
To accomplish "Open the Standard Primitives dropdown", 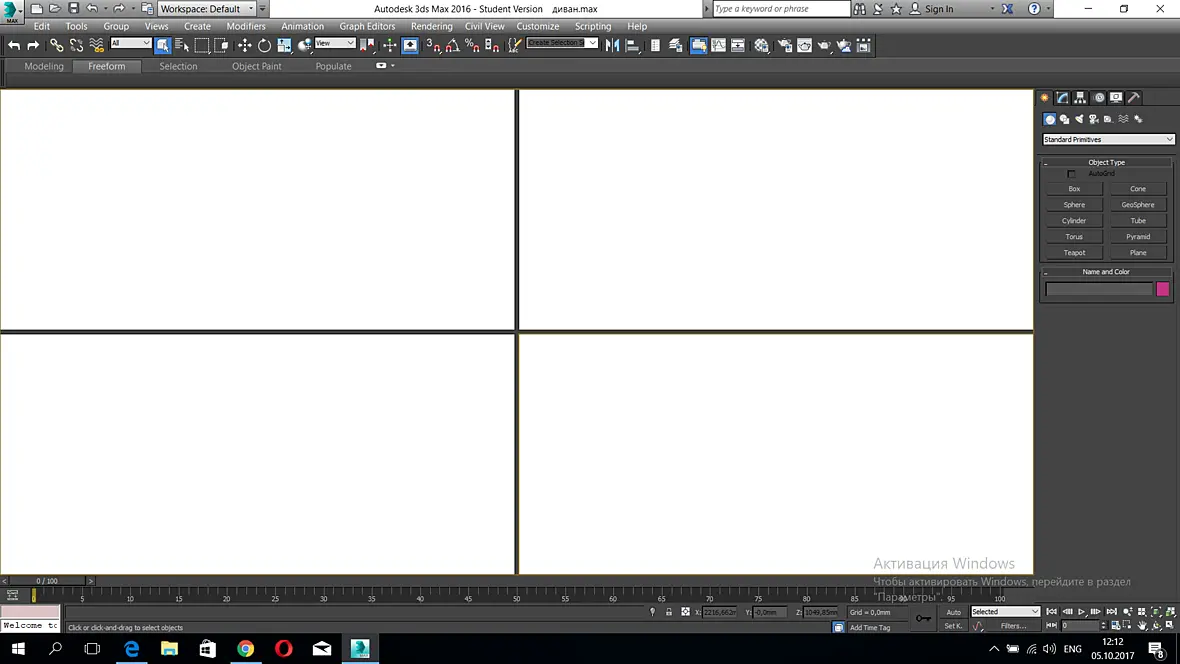I will tap(1108, 139).
